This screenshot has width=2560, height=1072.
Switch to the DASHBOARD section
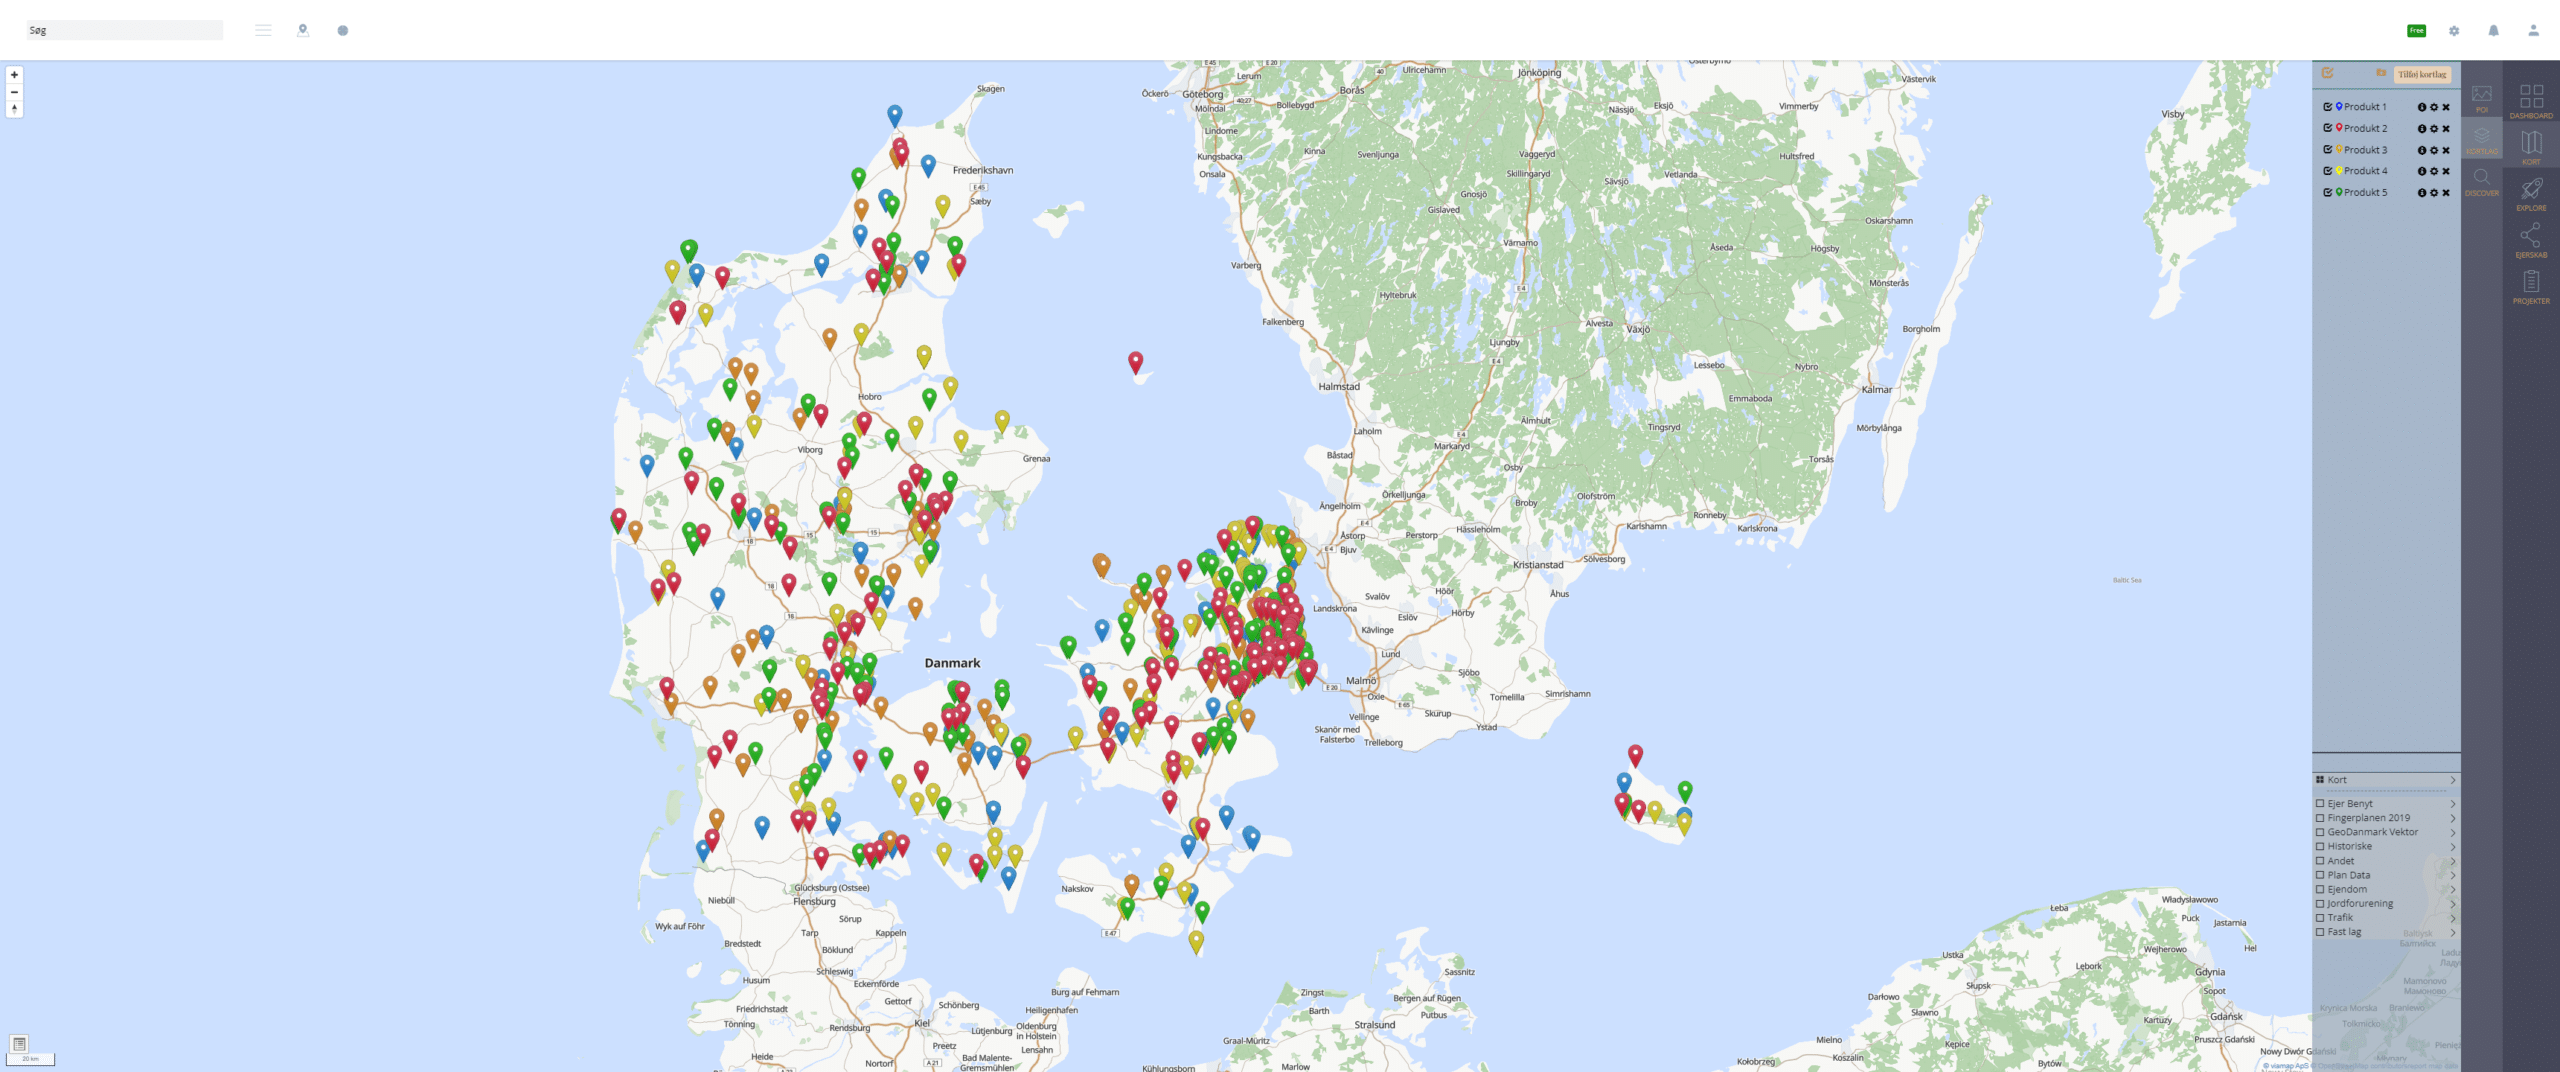point(2531,101)
